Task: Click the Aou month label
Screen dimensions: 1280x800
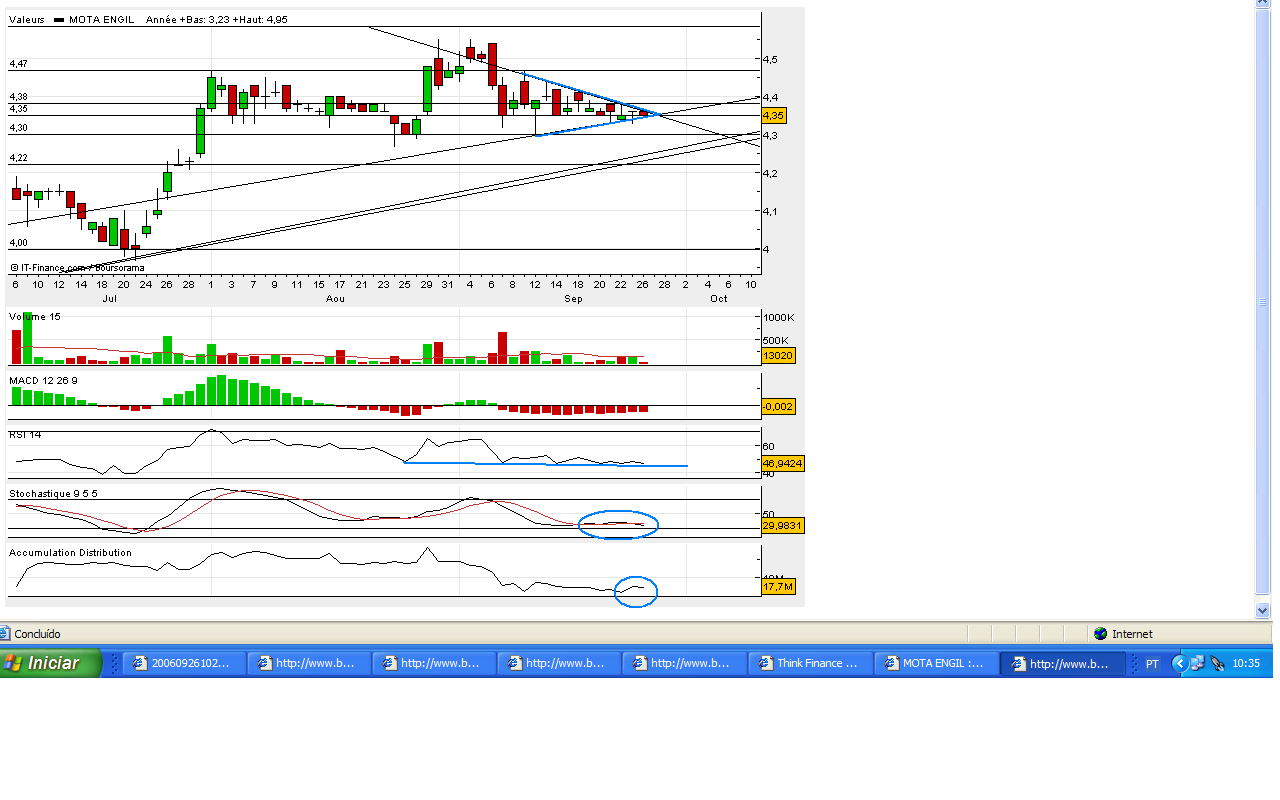Action: (x=335, y=298)
